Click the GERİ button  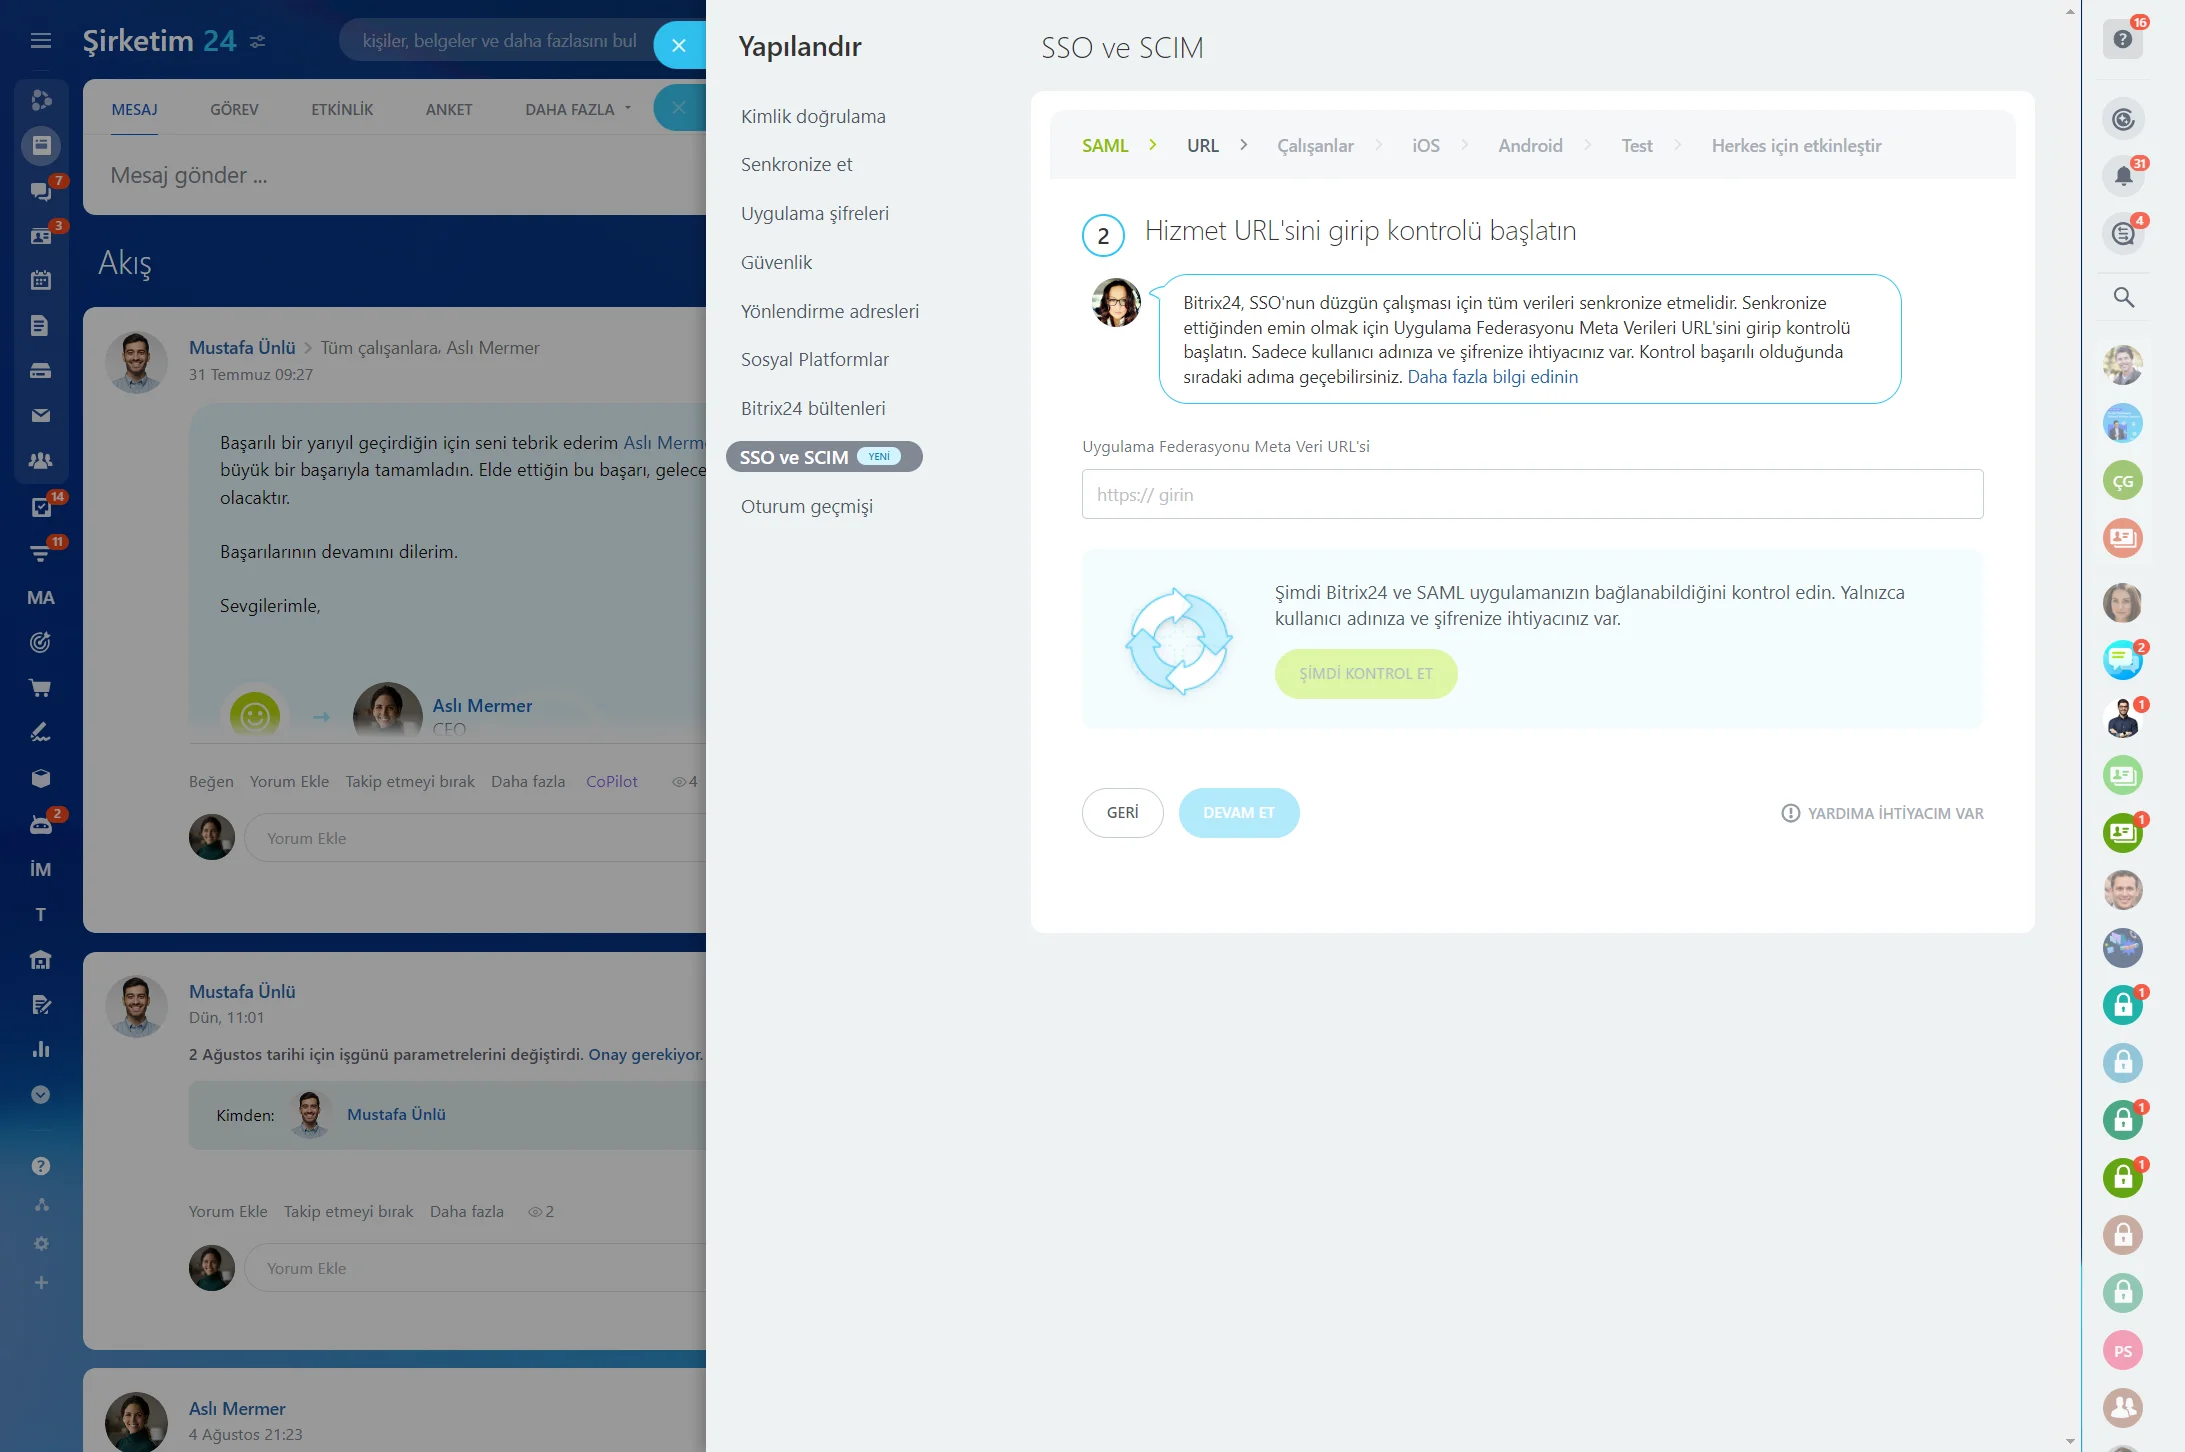[1123, 812]
